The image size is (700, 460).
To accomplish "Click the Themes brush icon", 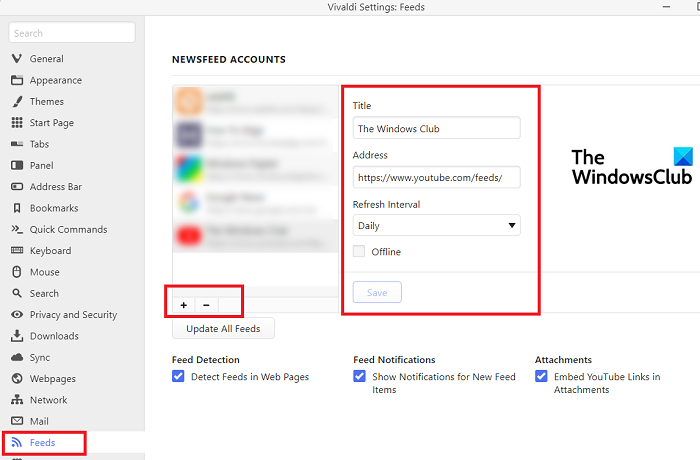I will pyautogui.click(x=17, y=101).
